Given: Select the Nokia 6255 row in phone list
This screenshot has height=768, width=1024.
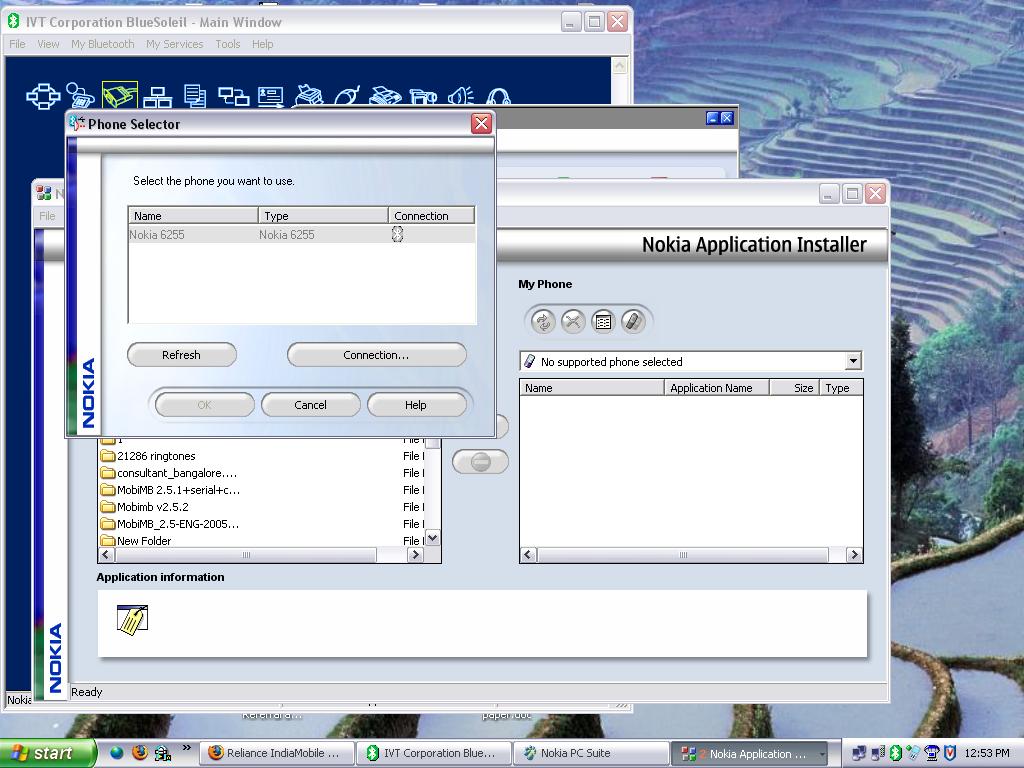Looking at the screenshot, I should 302,234.
